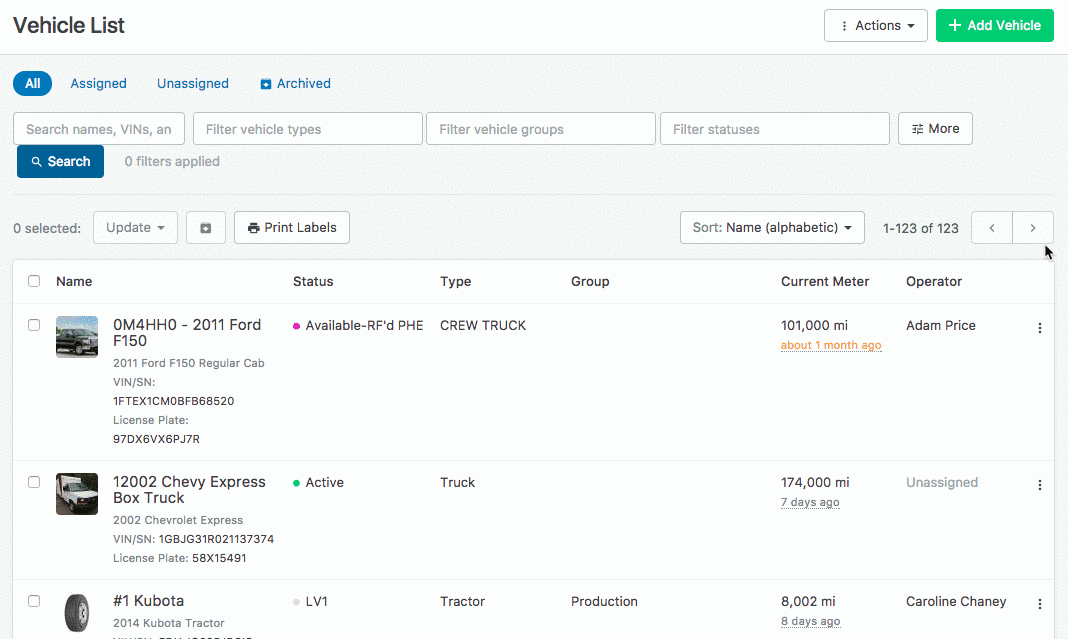
Task: Open row menu for #1 Kubota
Action: [1039, 604]
